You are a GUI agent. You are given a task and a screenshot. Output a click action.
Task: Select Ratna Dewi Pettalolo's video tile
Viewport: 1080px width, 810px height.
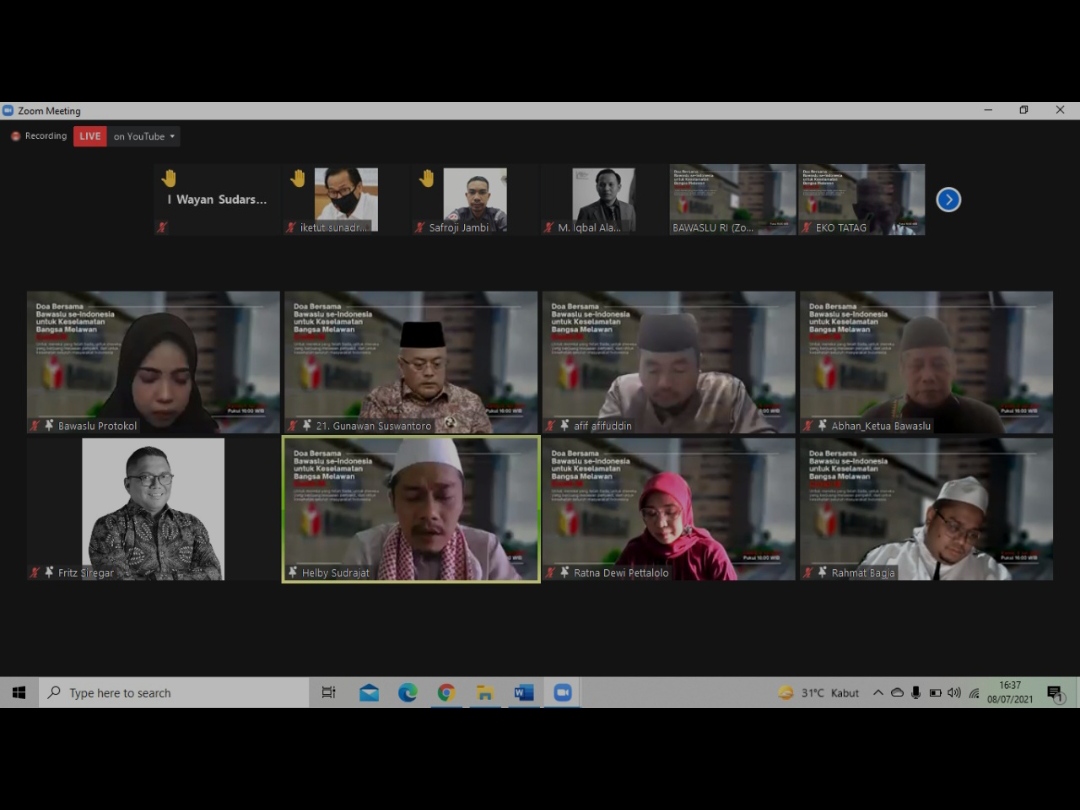tap(668, 509)
